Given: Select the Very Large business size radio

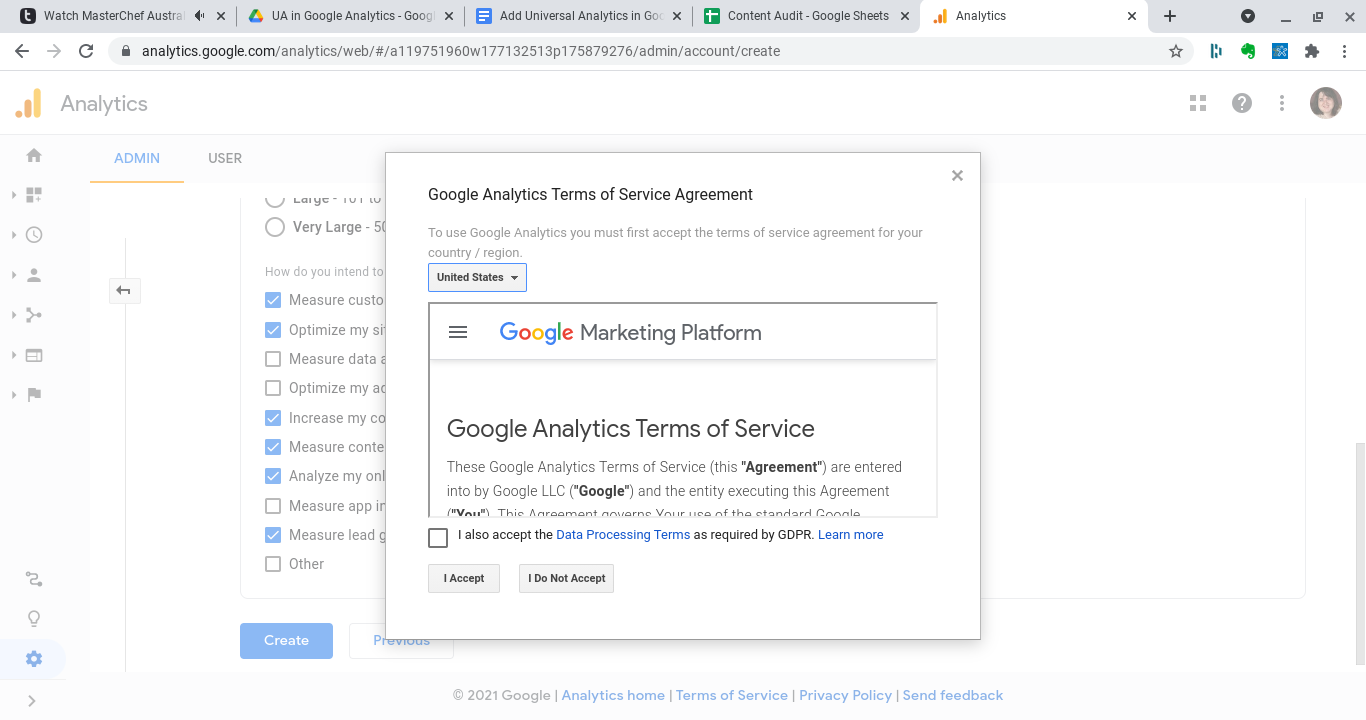Looking at the screenshot, I should click(x=275, y=227).
